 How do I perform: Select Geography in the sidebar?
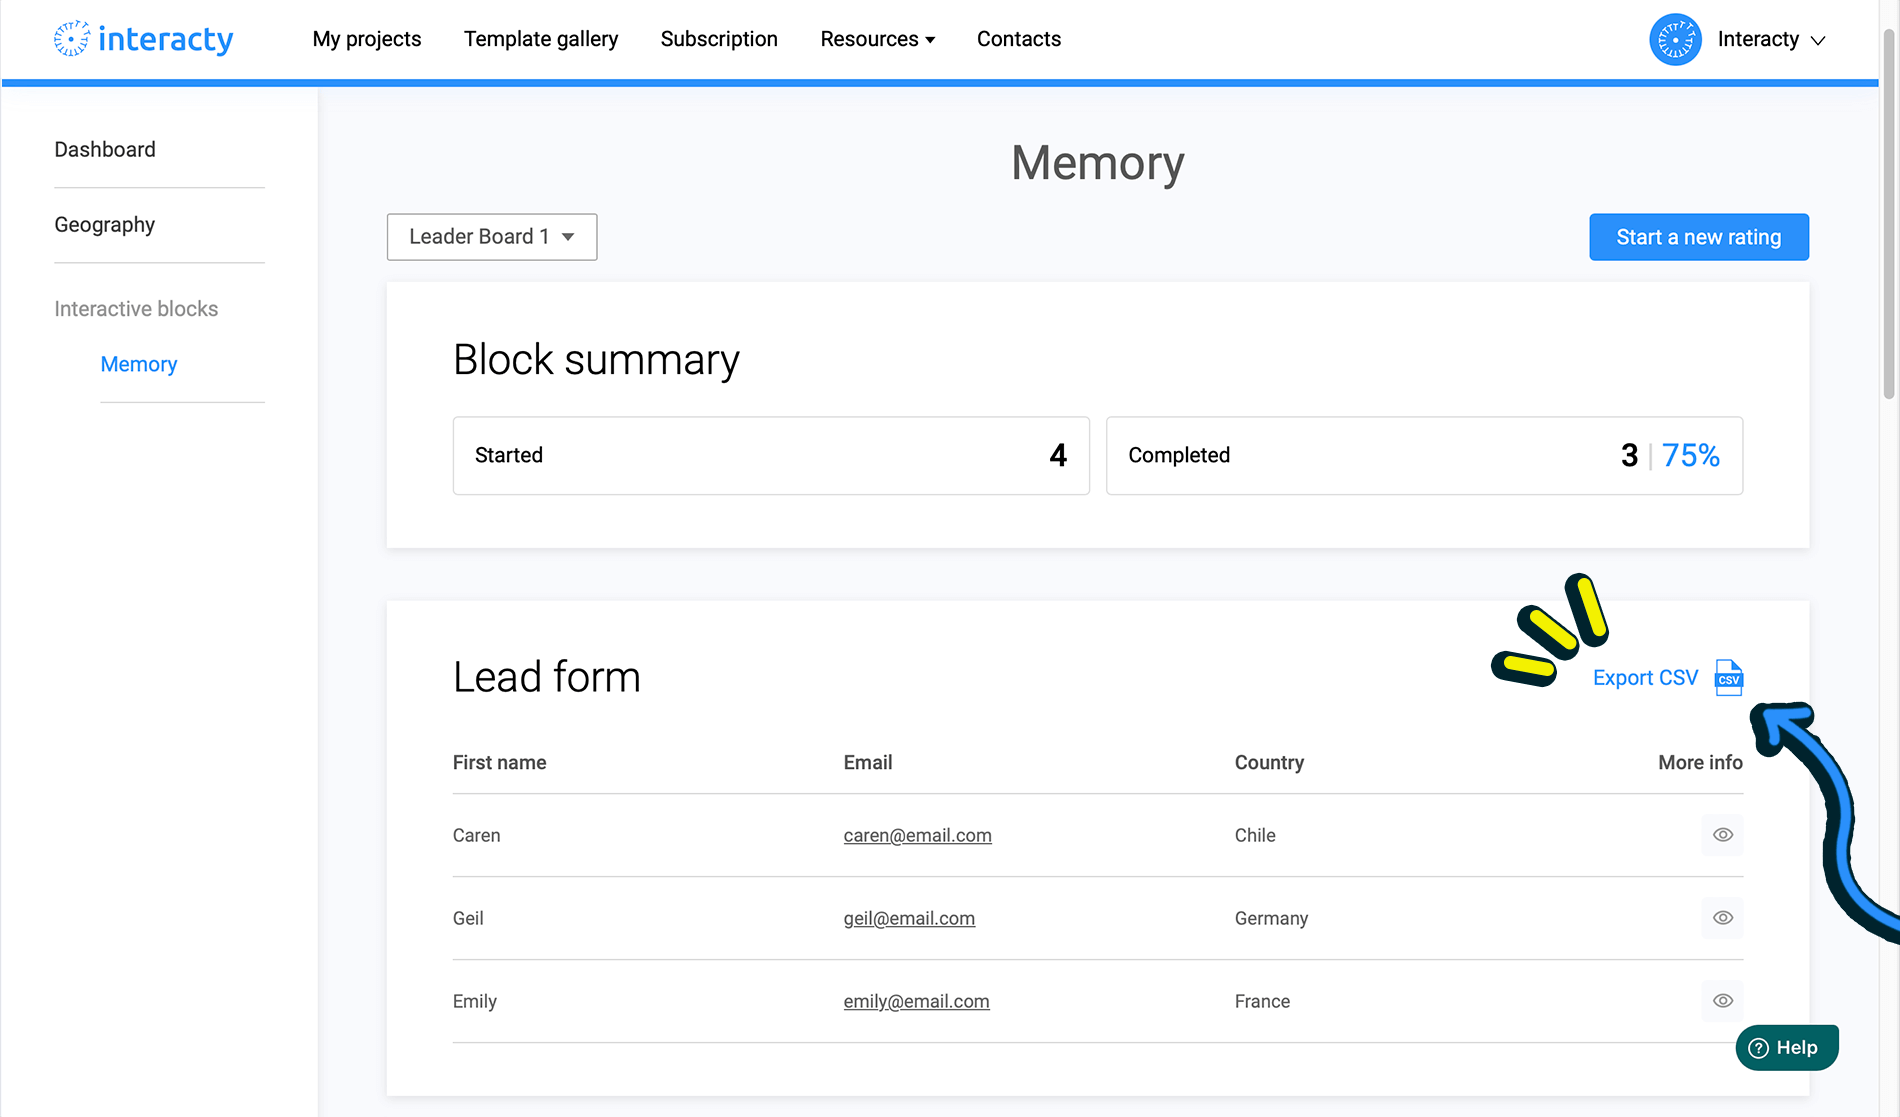105,225
